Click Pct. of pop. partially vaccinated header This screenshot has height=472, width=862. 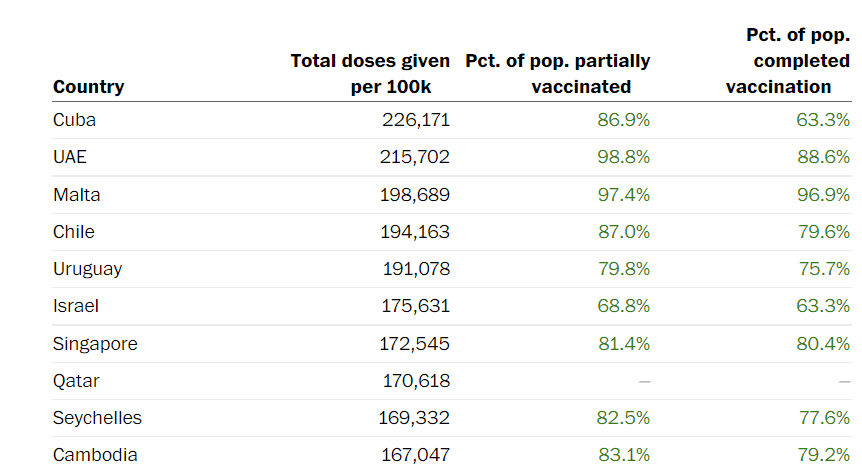[558, 74]
